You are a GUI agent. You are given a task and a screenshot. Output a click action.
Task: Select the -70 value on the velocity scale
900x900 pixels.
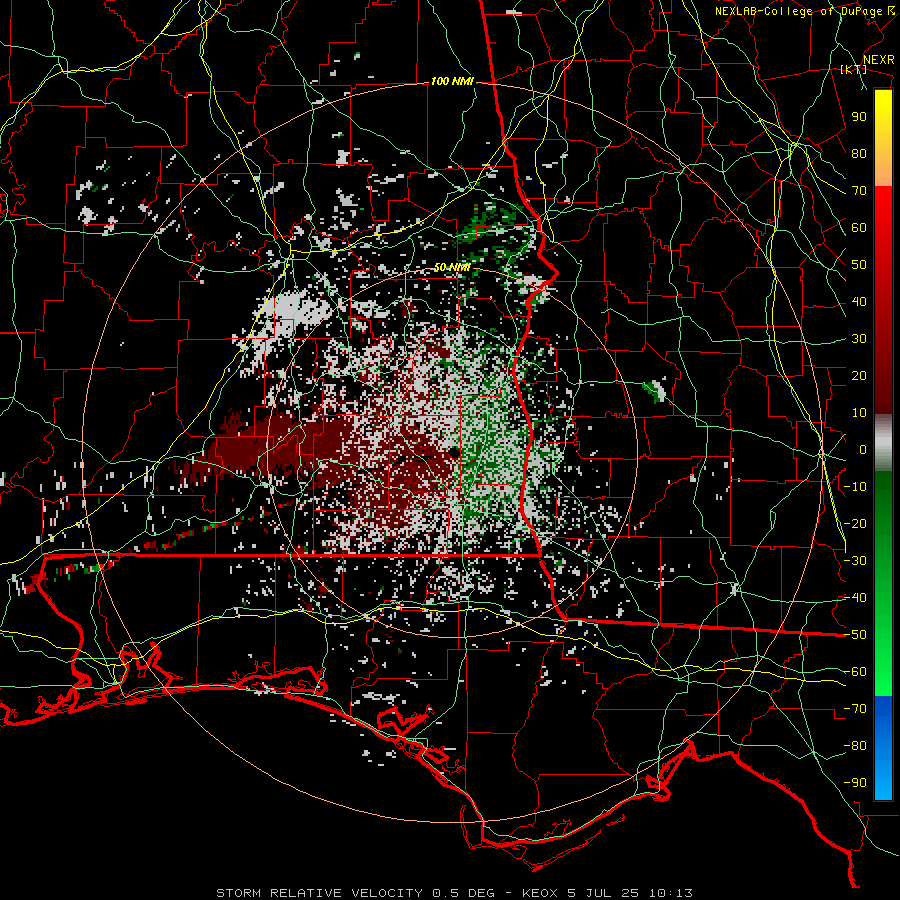[855, 709]
